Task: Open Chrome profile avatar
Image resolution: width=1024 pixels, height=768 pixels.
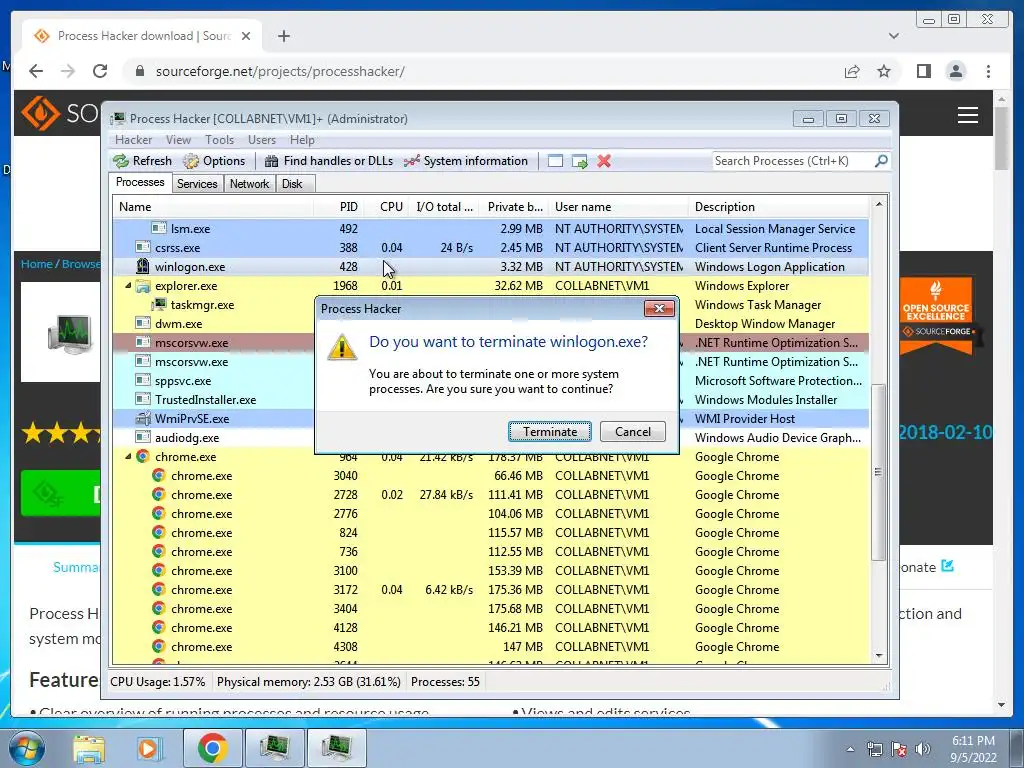Action: pos(955,71)
